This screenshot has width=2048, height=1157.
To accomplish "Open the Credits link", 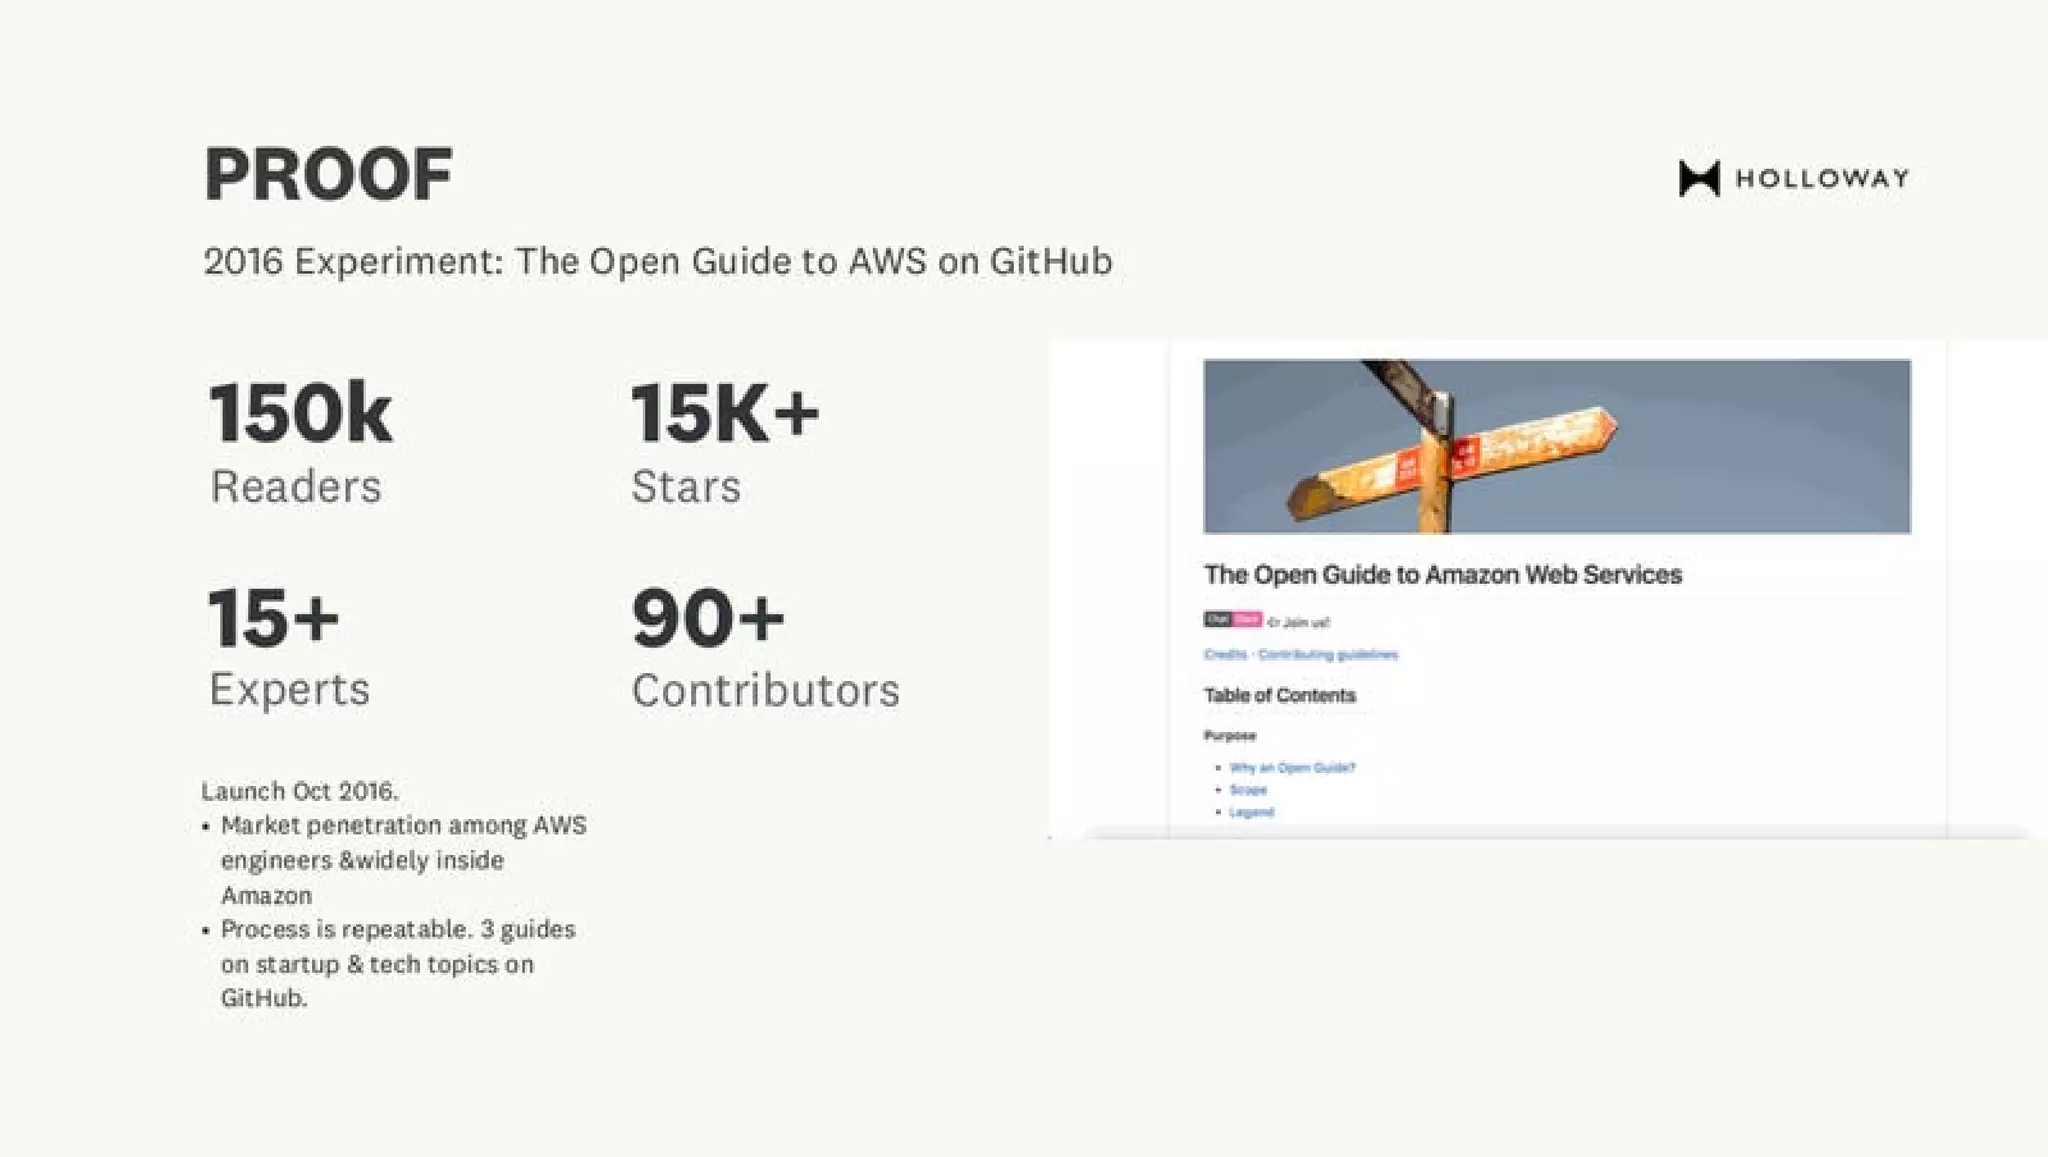I will click(x=1225, y=654).
